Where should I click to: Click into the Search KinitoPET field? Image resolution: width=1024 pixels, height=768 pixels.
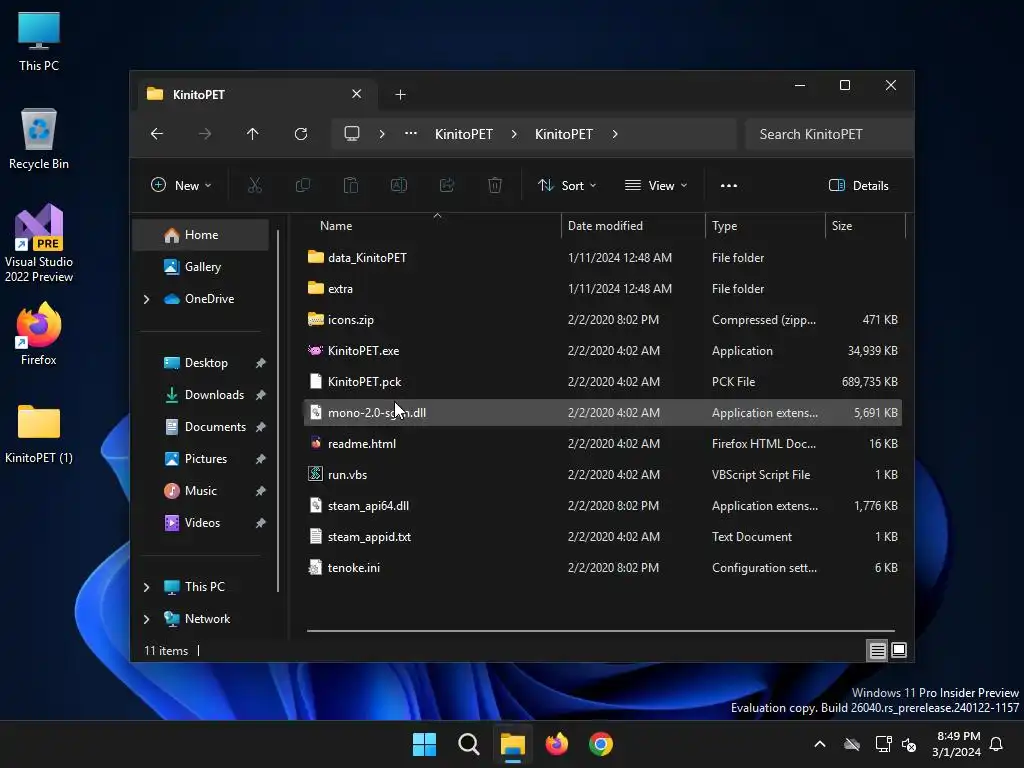[828, 134]
